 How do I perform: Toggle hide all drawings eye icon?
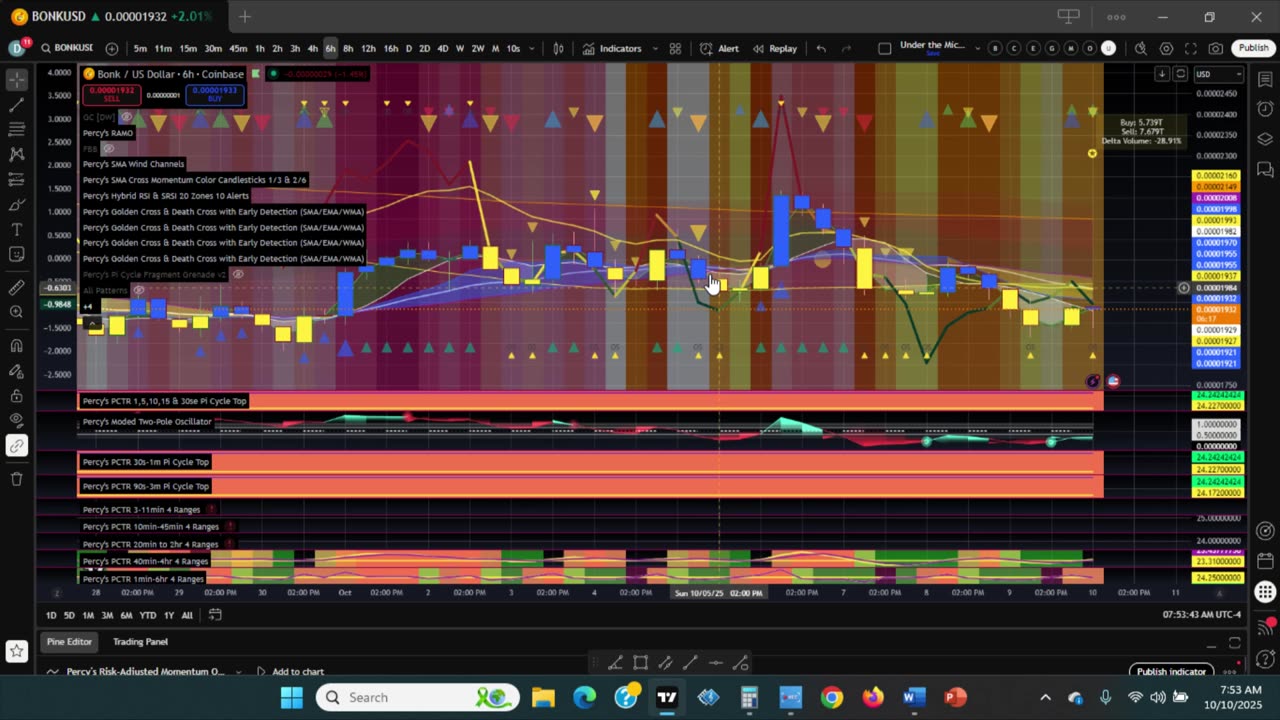pos(16,420)
